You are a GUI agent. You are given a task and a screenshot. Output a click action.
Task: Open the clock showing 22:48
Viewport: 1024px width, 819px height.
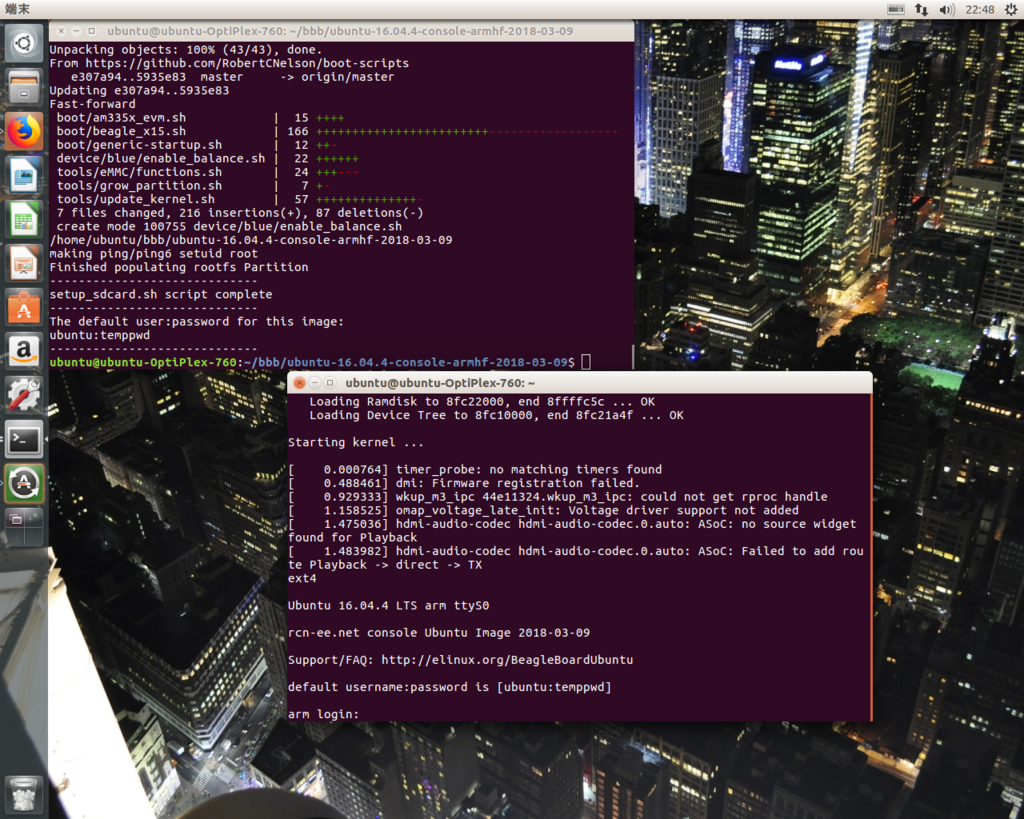980,9
